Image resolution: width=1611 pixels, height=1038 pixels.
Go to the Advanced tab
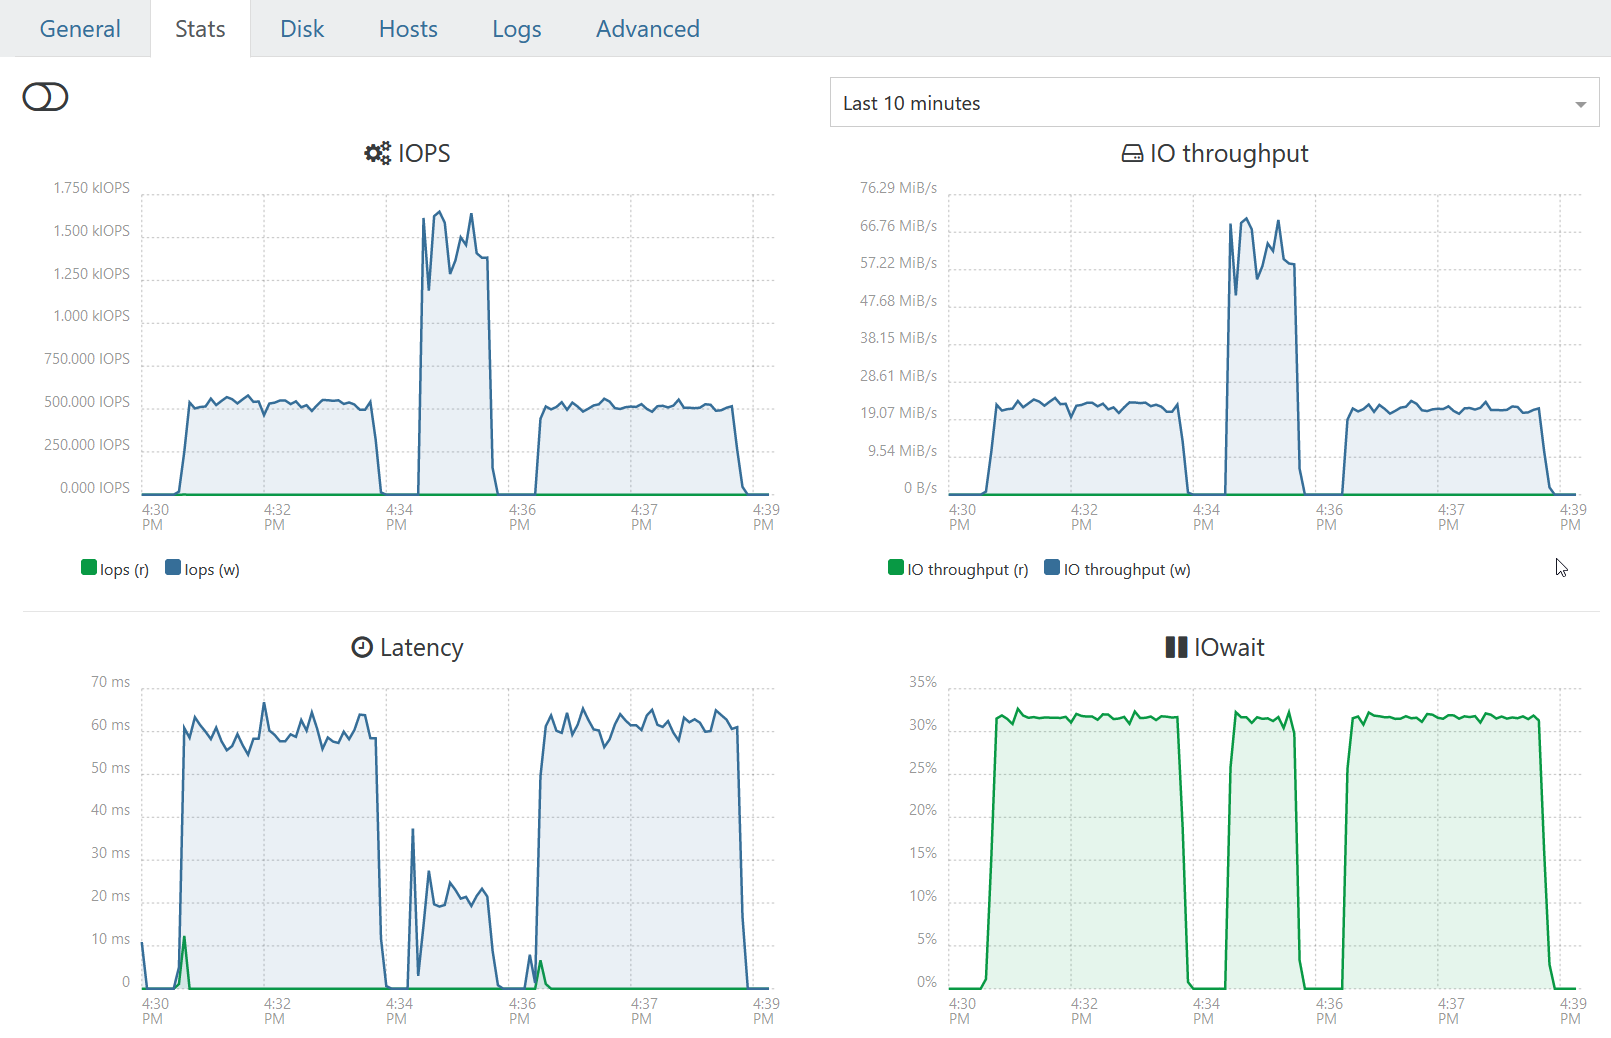(647, 28)
